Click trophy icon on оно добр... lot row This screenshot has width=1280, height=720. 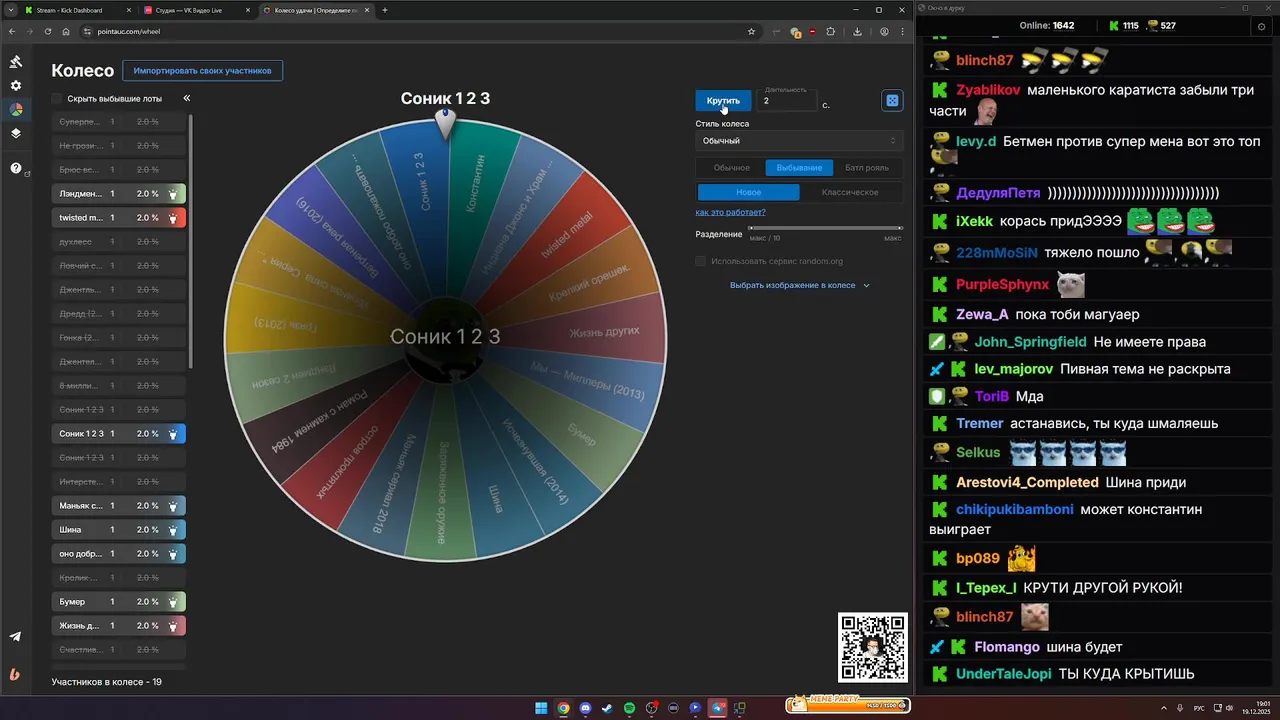pos(173,554)
